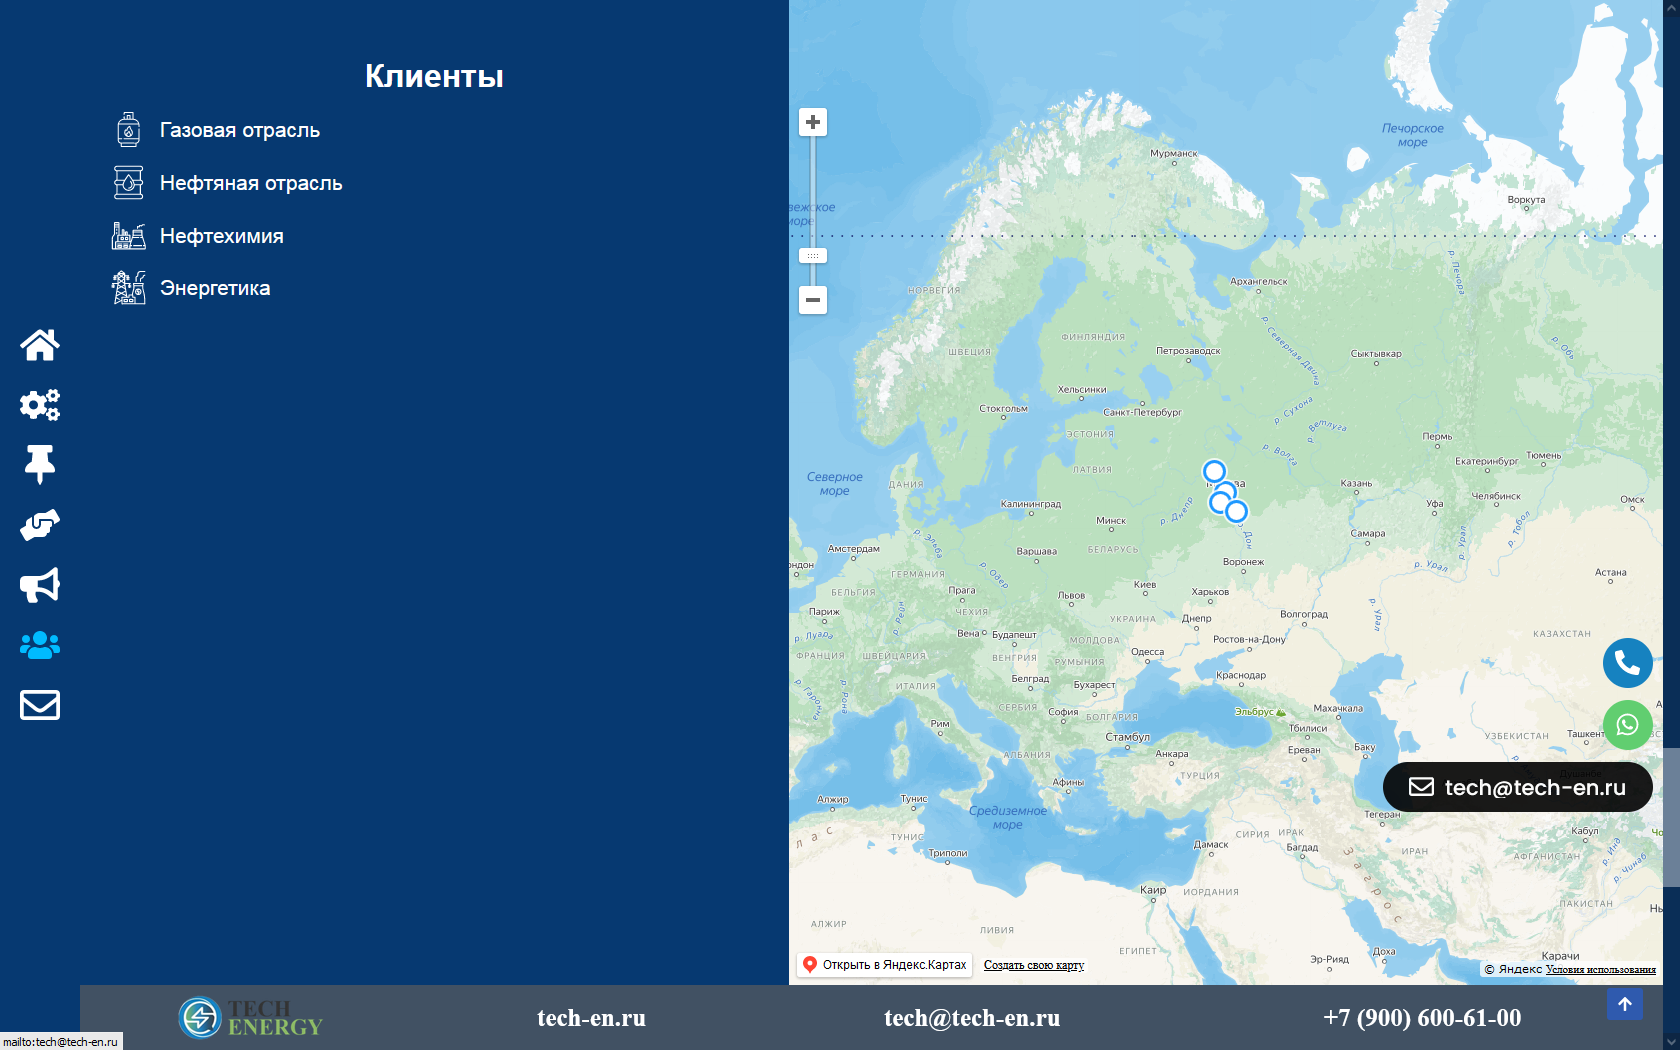Click the power tower icon beside Энергетика
This screenshot has height=1050, width=1680.
[x=128, y=288]
